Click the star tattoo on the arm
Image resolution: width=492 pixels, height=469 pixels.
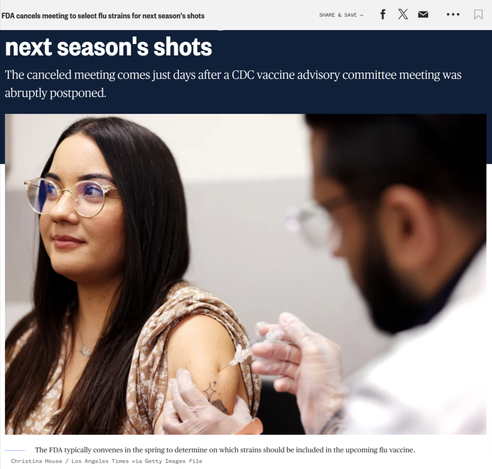point(210,391)
